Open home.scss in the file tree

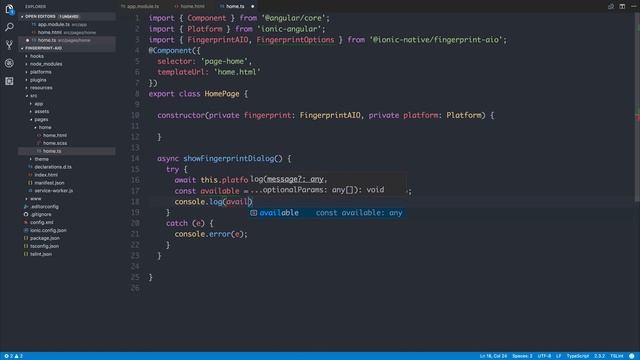pos(55,143)
